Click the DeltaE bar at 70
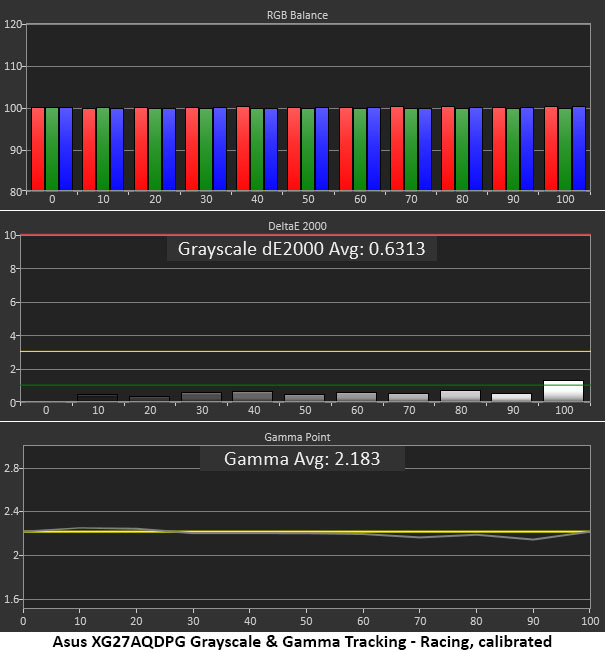Viewport: 605px width, 652px height. (x=408, y=398)
